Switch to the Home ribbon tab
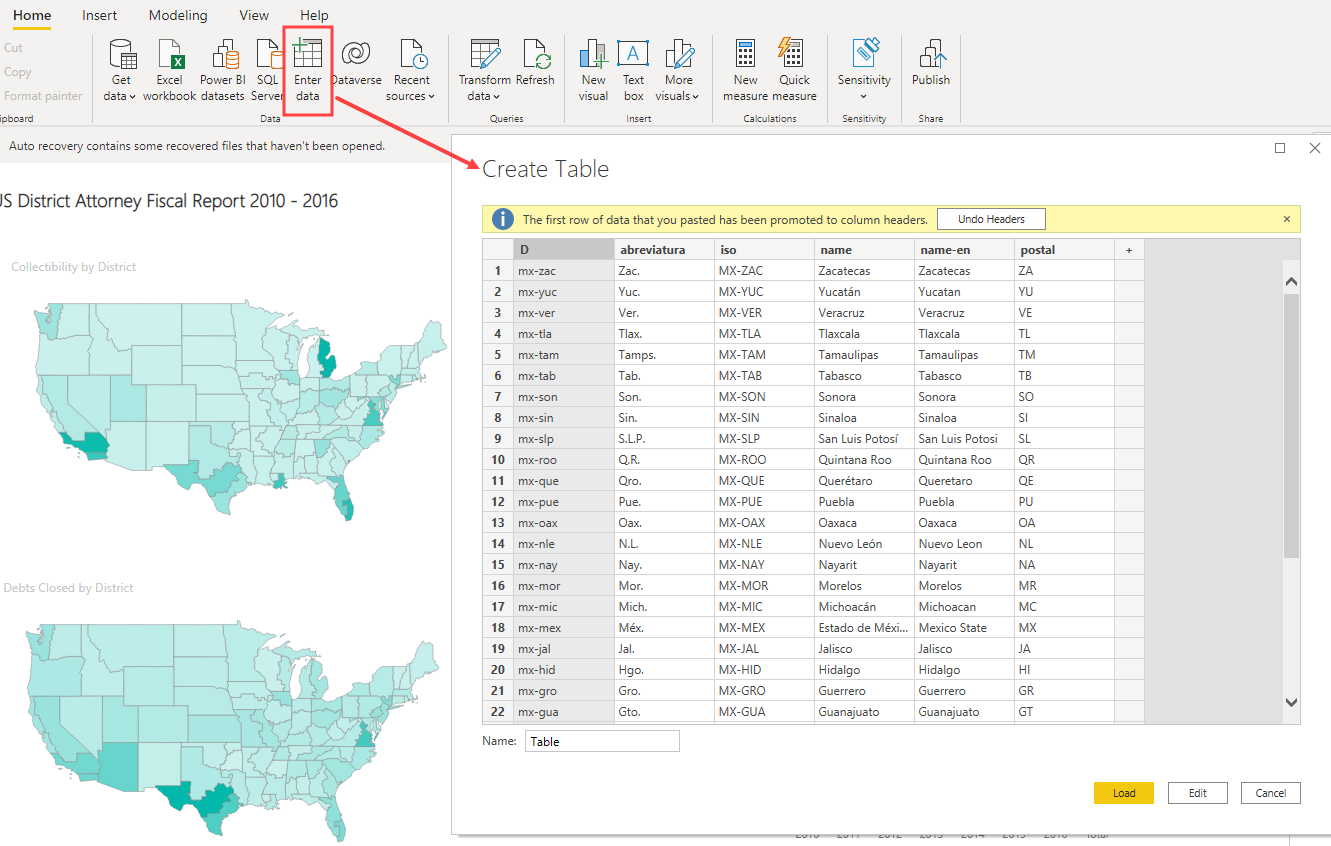The image size is (1331, 846). coord(32,15)
